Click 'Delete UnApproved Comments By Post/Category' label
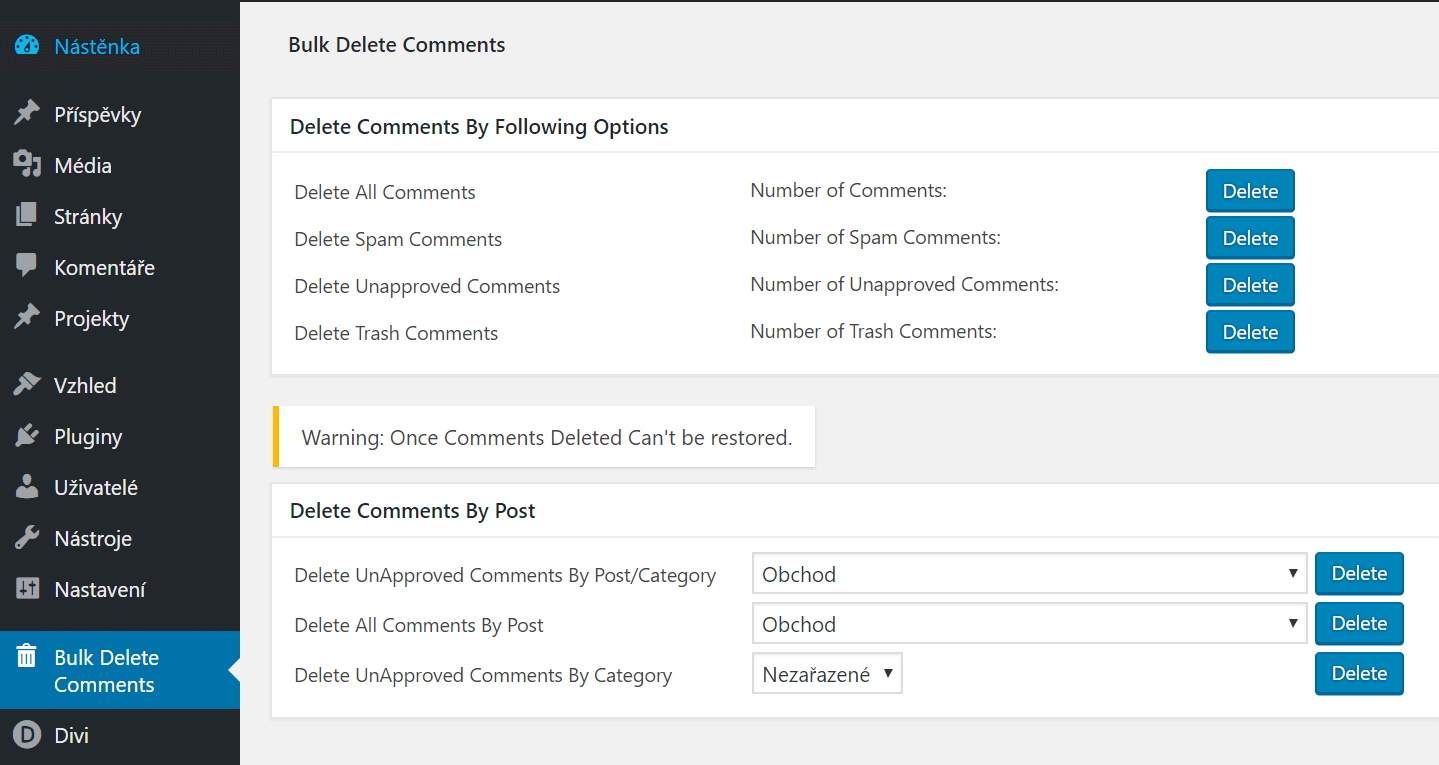The width and height of the screenshot is (1439, 765). 505,576
